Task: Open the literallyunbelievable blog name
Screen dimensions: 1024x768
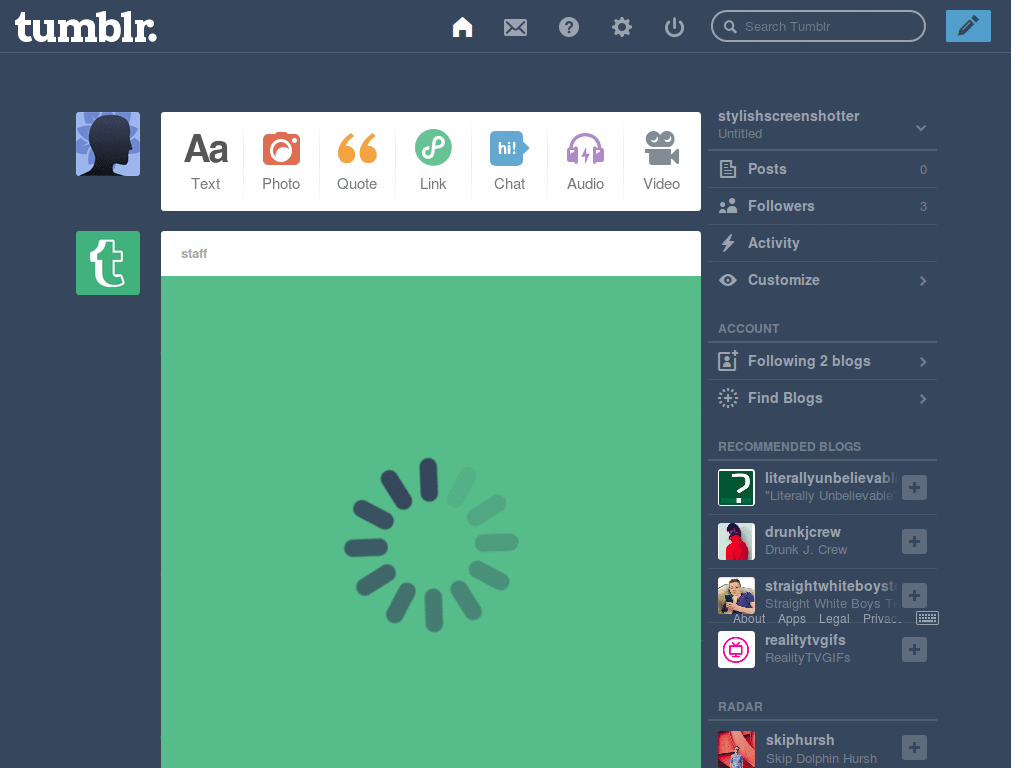Action: [x=831, y=478]
